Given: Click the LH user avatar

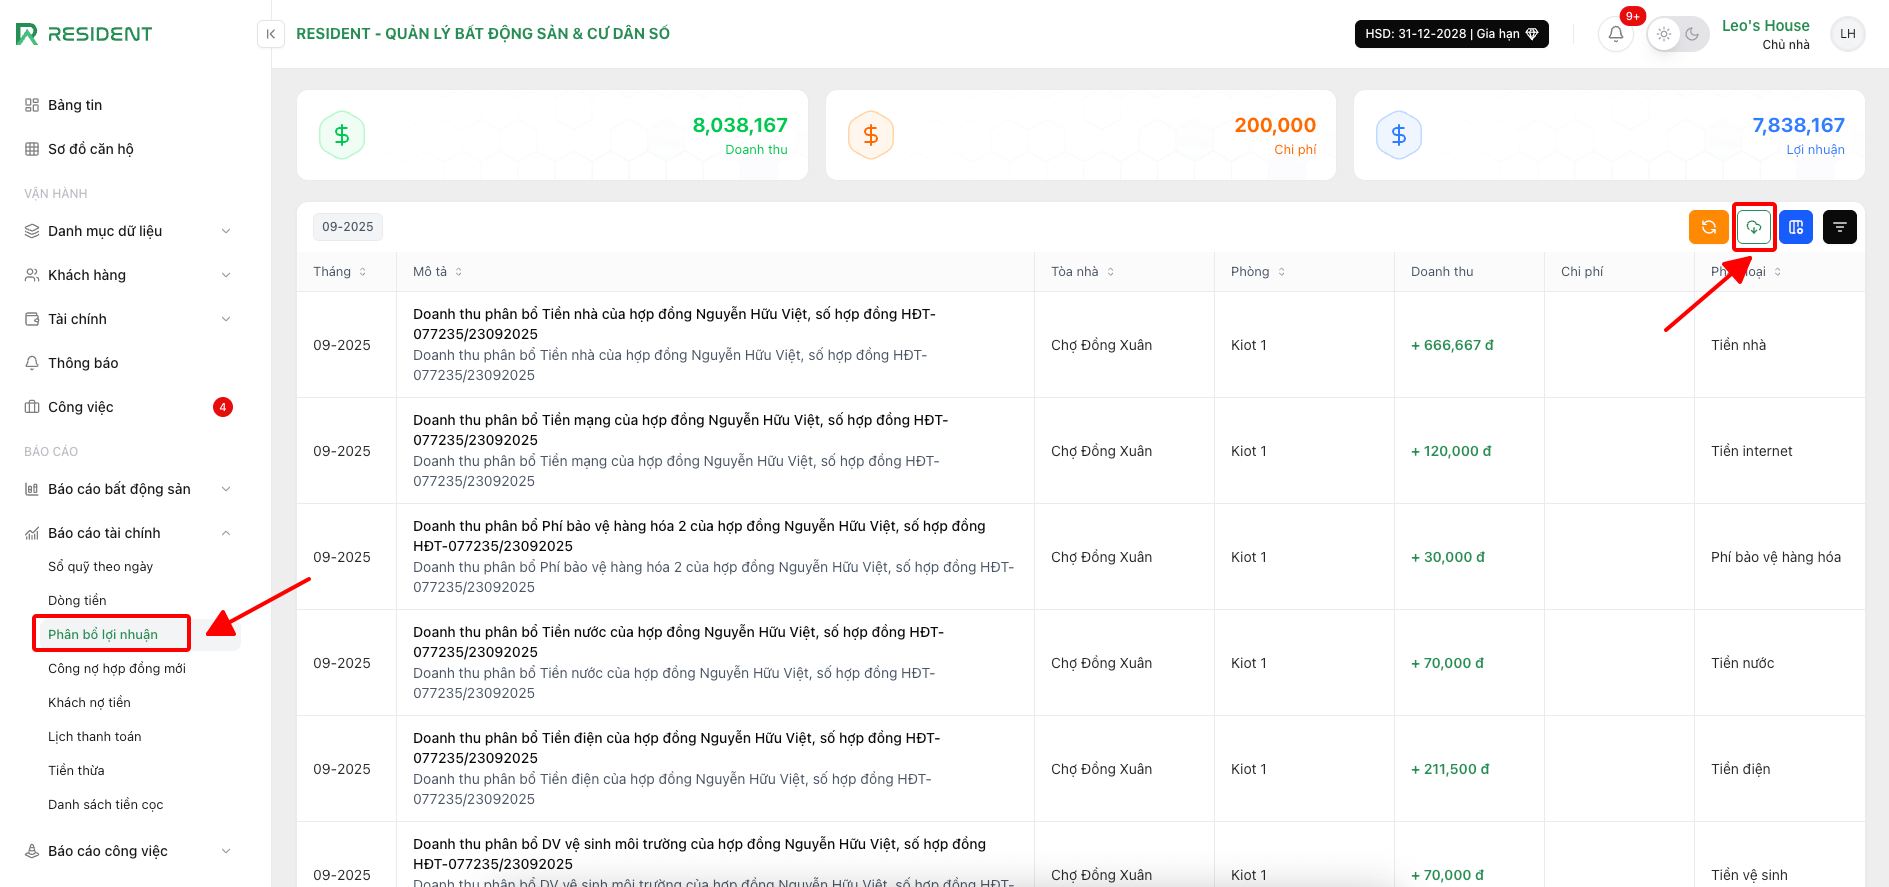Looking at the screenshot, I should (x=1847, y=34).
